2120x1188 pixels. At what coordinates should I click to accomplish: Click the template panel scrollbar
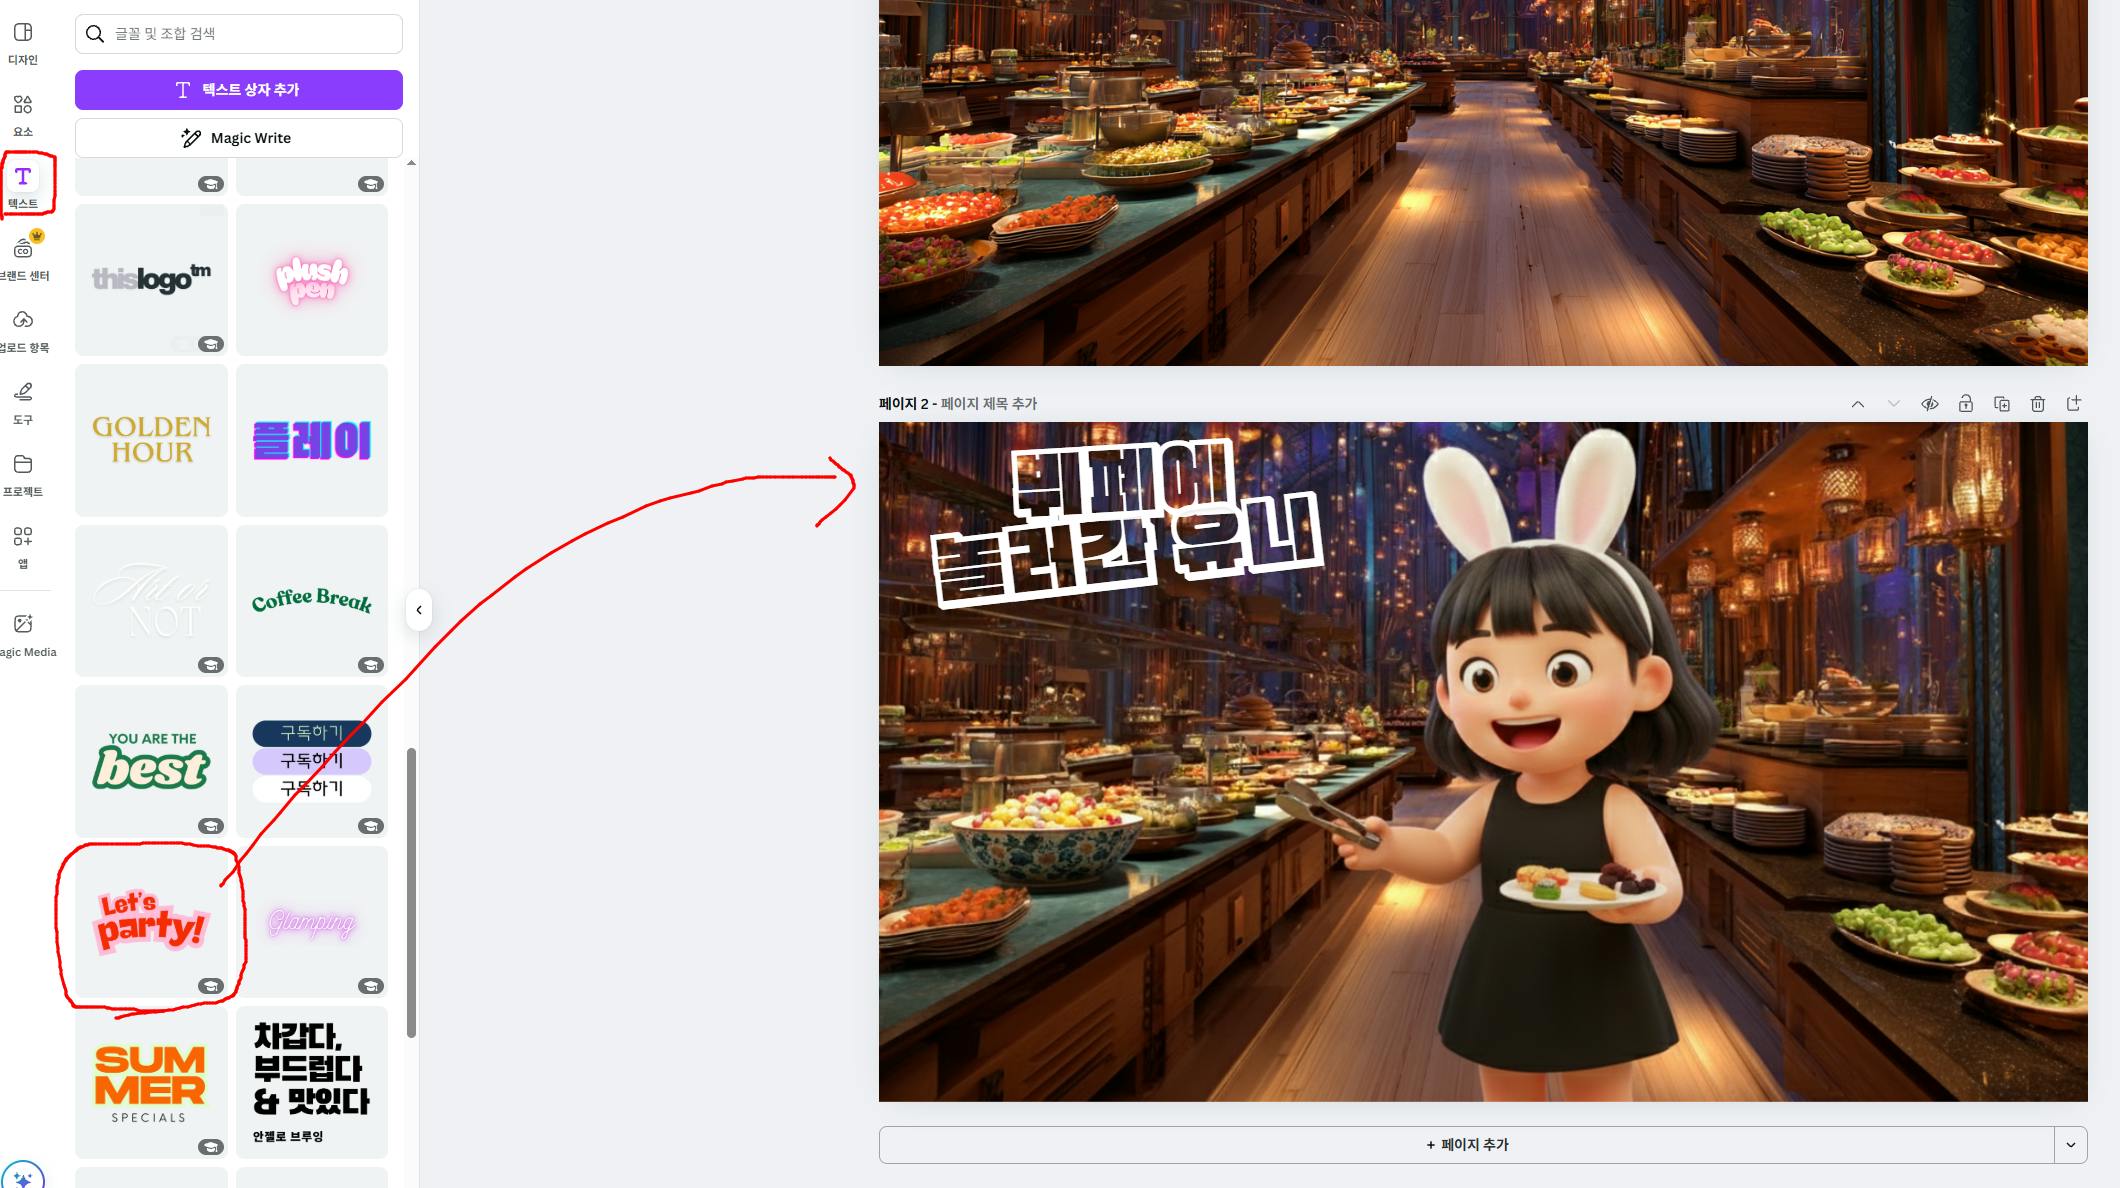411,892
